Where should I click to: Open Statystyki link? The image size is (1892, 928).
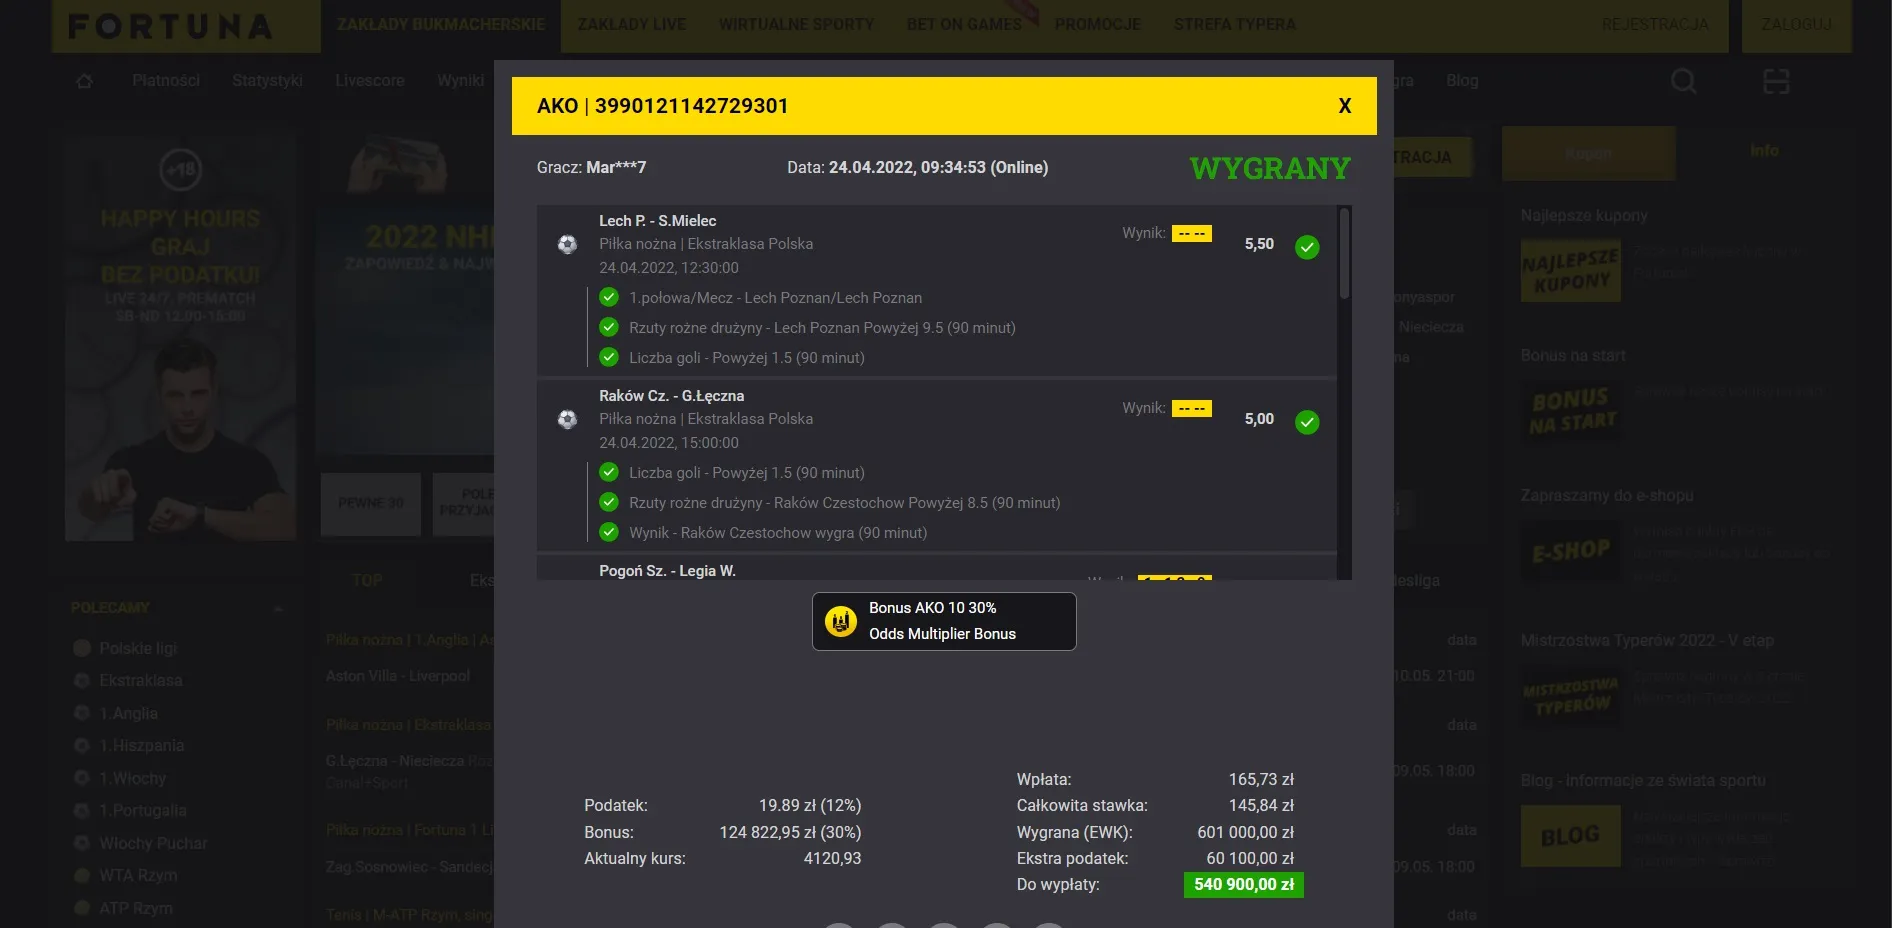267,80
